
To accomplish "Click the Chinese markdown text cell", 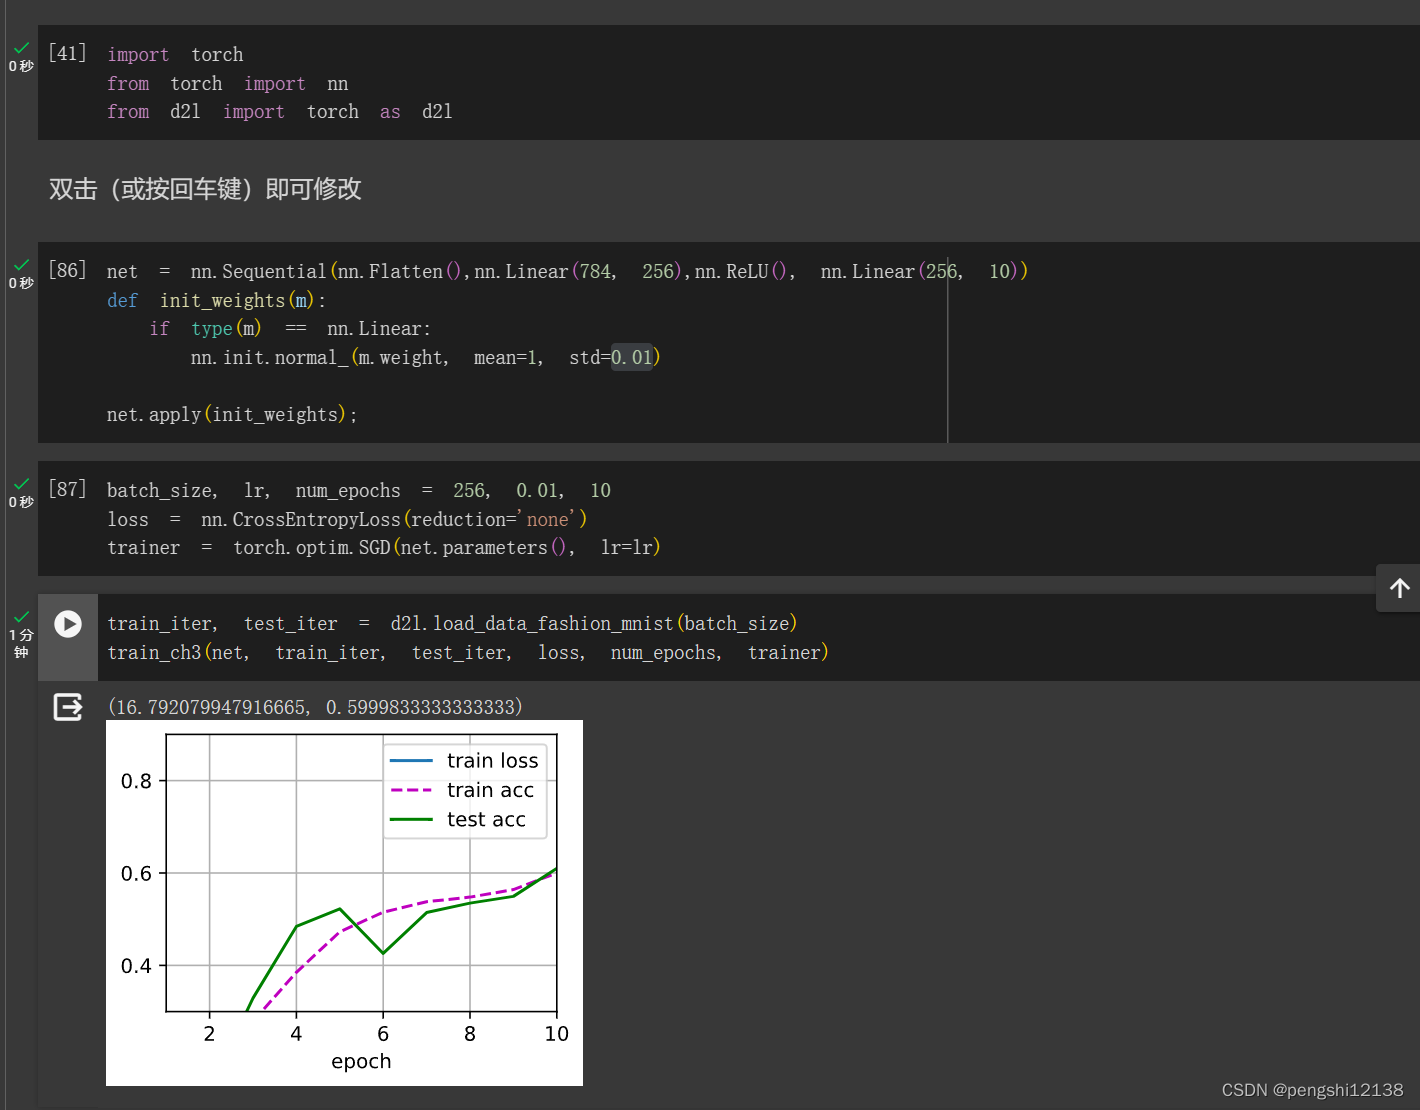I will (x=205, y=189).
